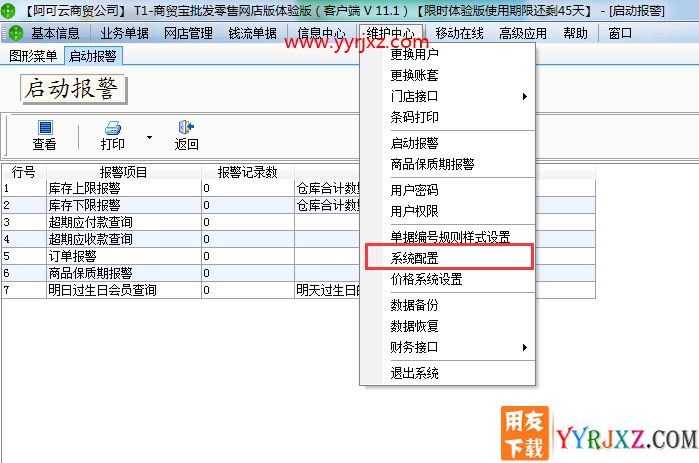Switch to the 启动报警 tab
The height and width of the screenshot is (463, 699).
pyautogui.click(x=93, y=56)
